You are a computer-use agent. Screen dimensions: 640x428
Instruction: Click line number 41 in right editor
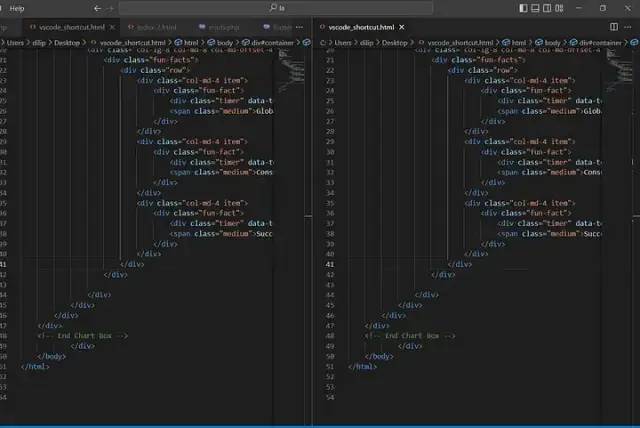point(330,264)
